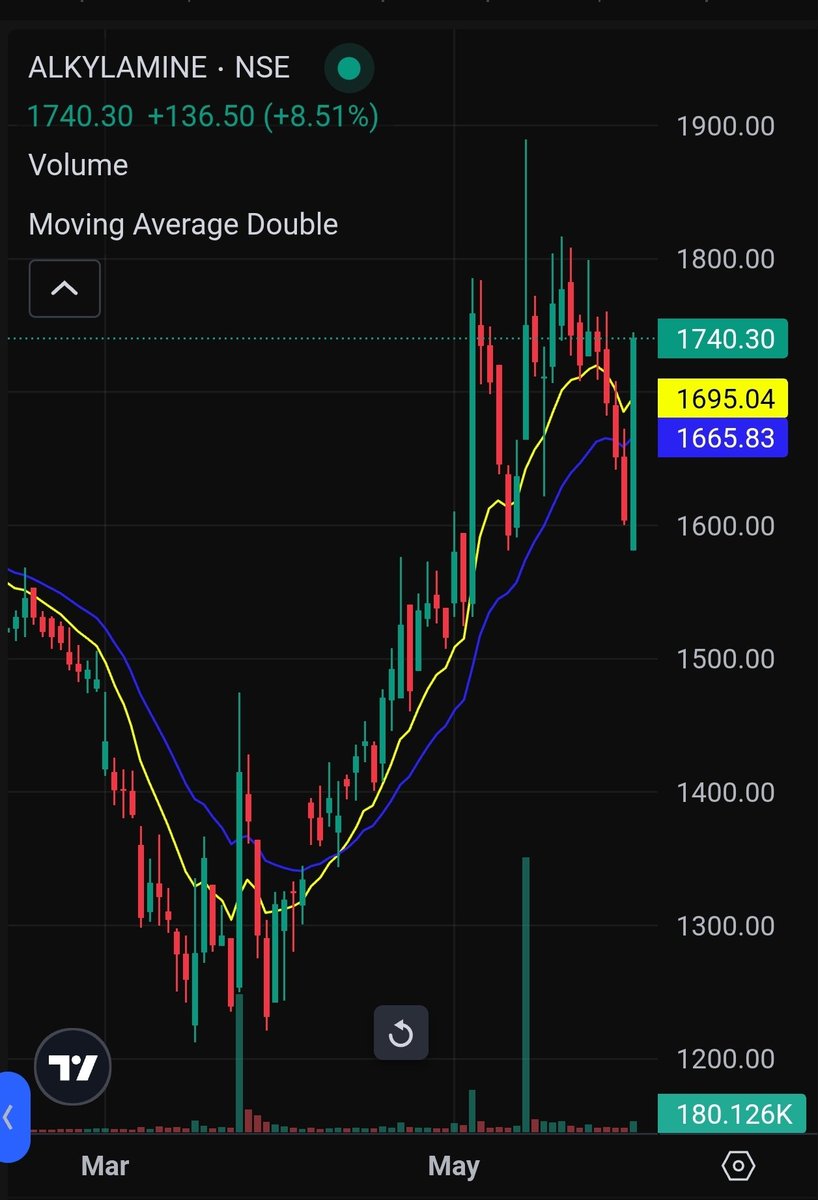The width and height of the screenshot is (818, 1200).
Task: Click the 1900.00 price axis label
Action: click(x=726, y=126)
